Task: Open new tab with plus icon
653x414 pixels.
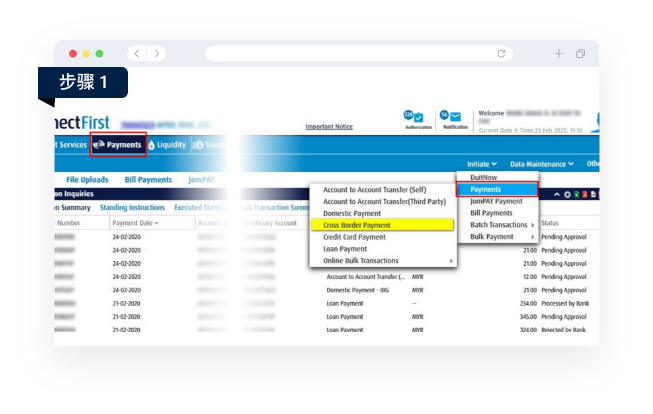Action: click(x=558, y=53)
